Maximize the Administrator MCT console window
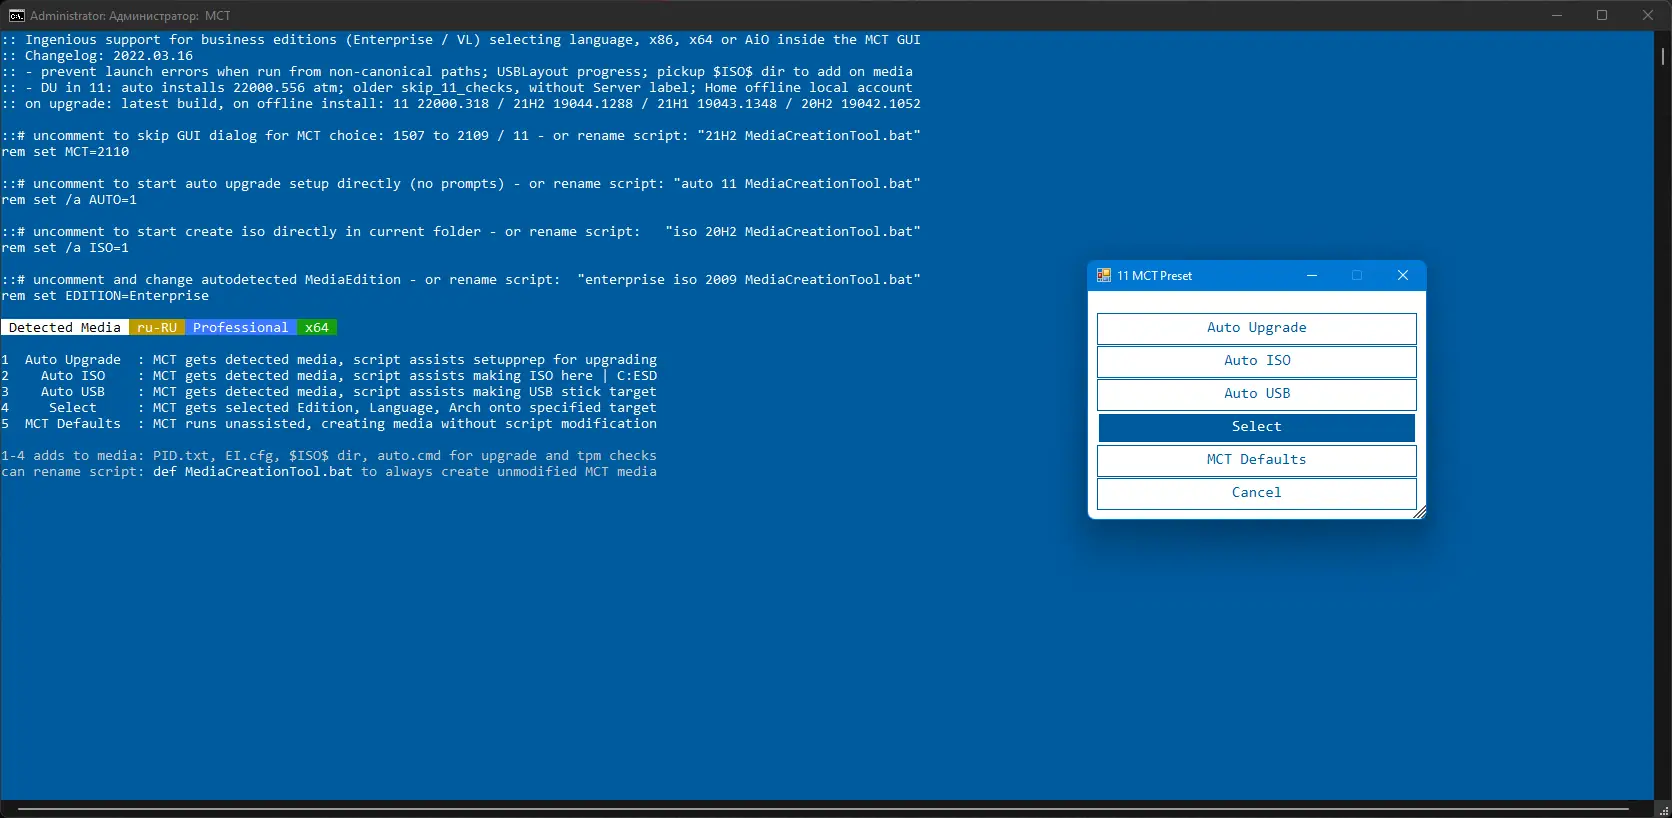Image resolution: width=1672 pixels, height=818 pixels. coord(1602,15)
